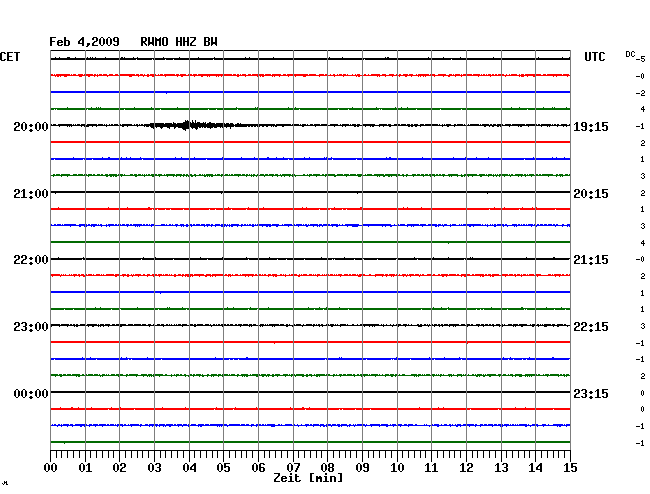The width and height of the screenshot is (650, 494).
Task: Click the 20:00 CET row label
Action: [31, 126]
